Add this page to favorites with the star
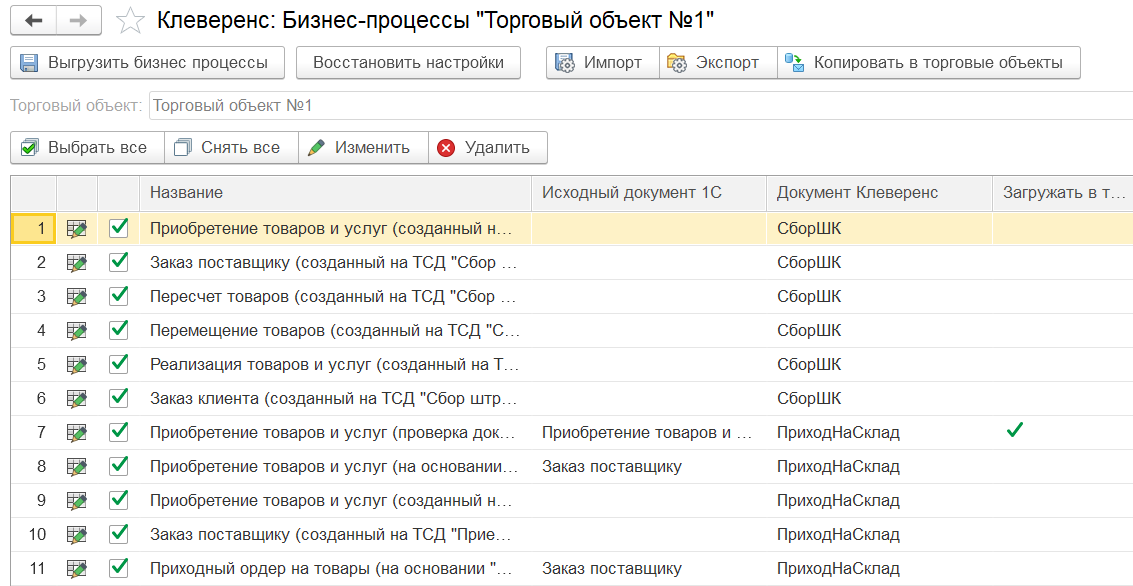Viewport: 1133px width, 586px height. [x=130, y=21]
